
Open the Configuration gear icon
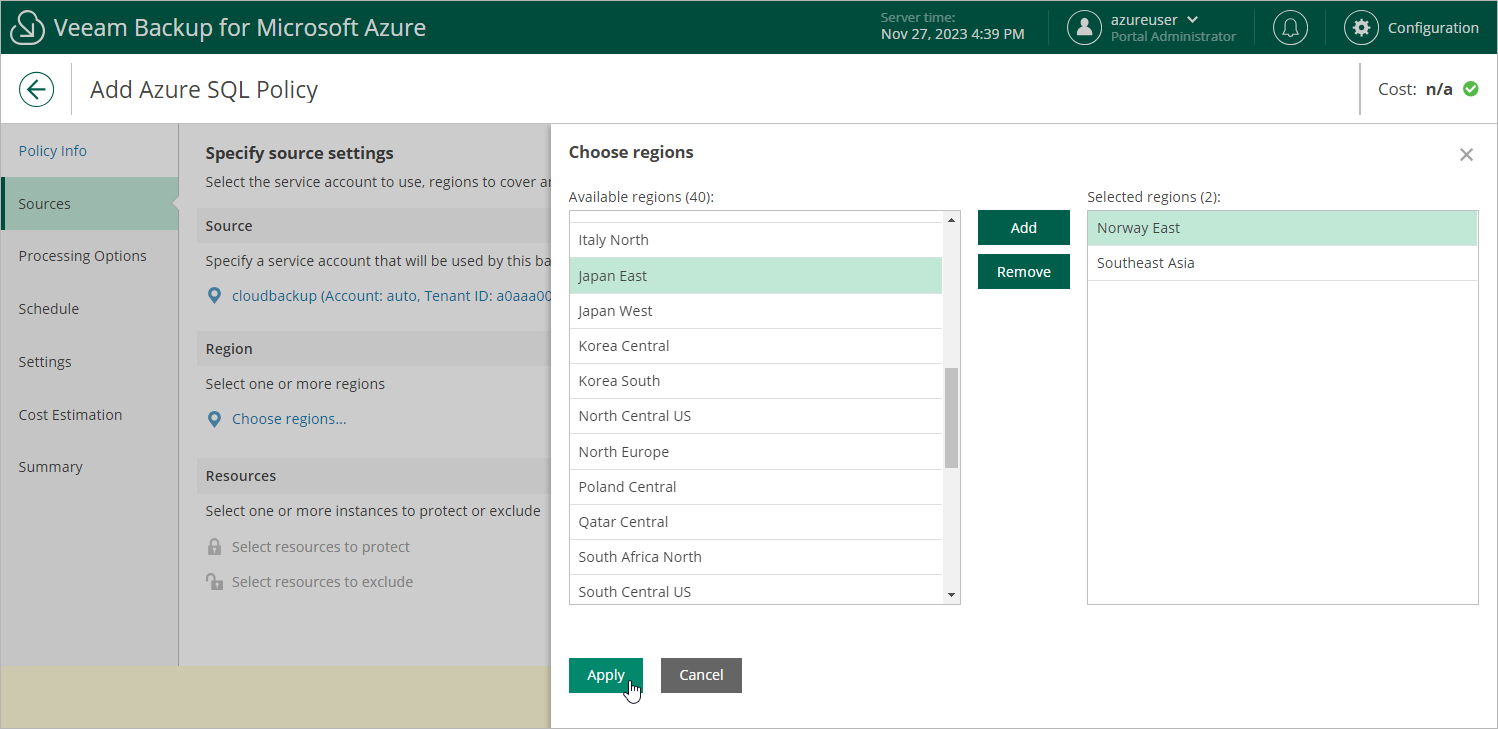click(x=1361, y=28)
